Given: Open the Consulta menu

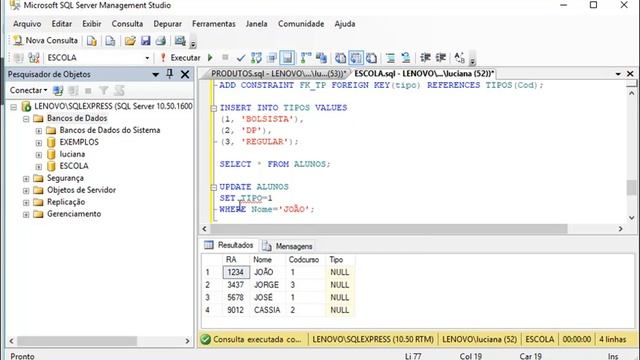Looking at the screenshot, I should (127, 24).
